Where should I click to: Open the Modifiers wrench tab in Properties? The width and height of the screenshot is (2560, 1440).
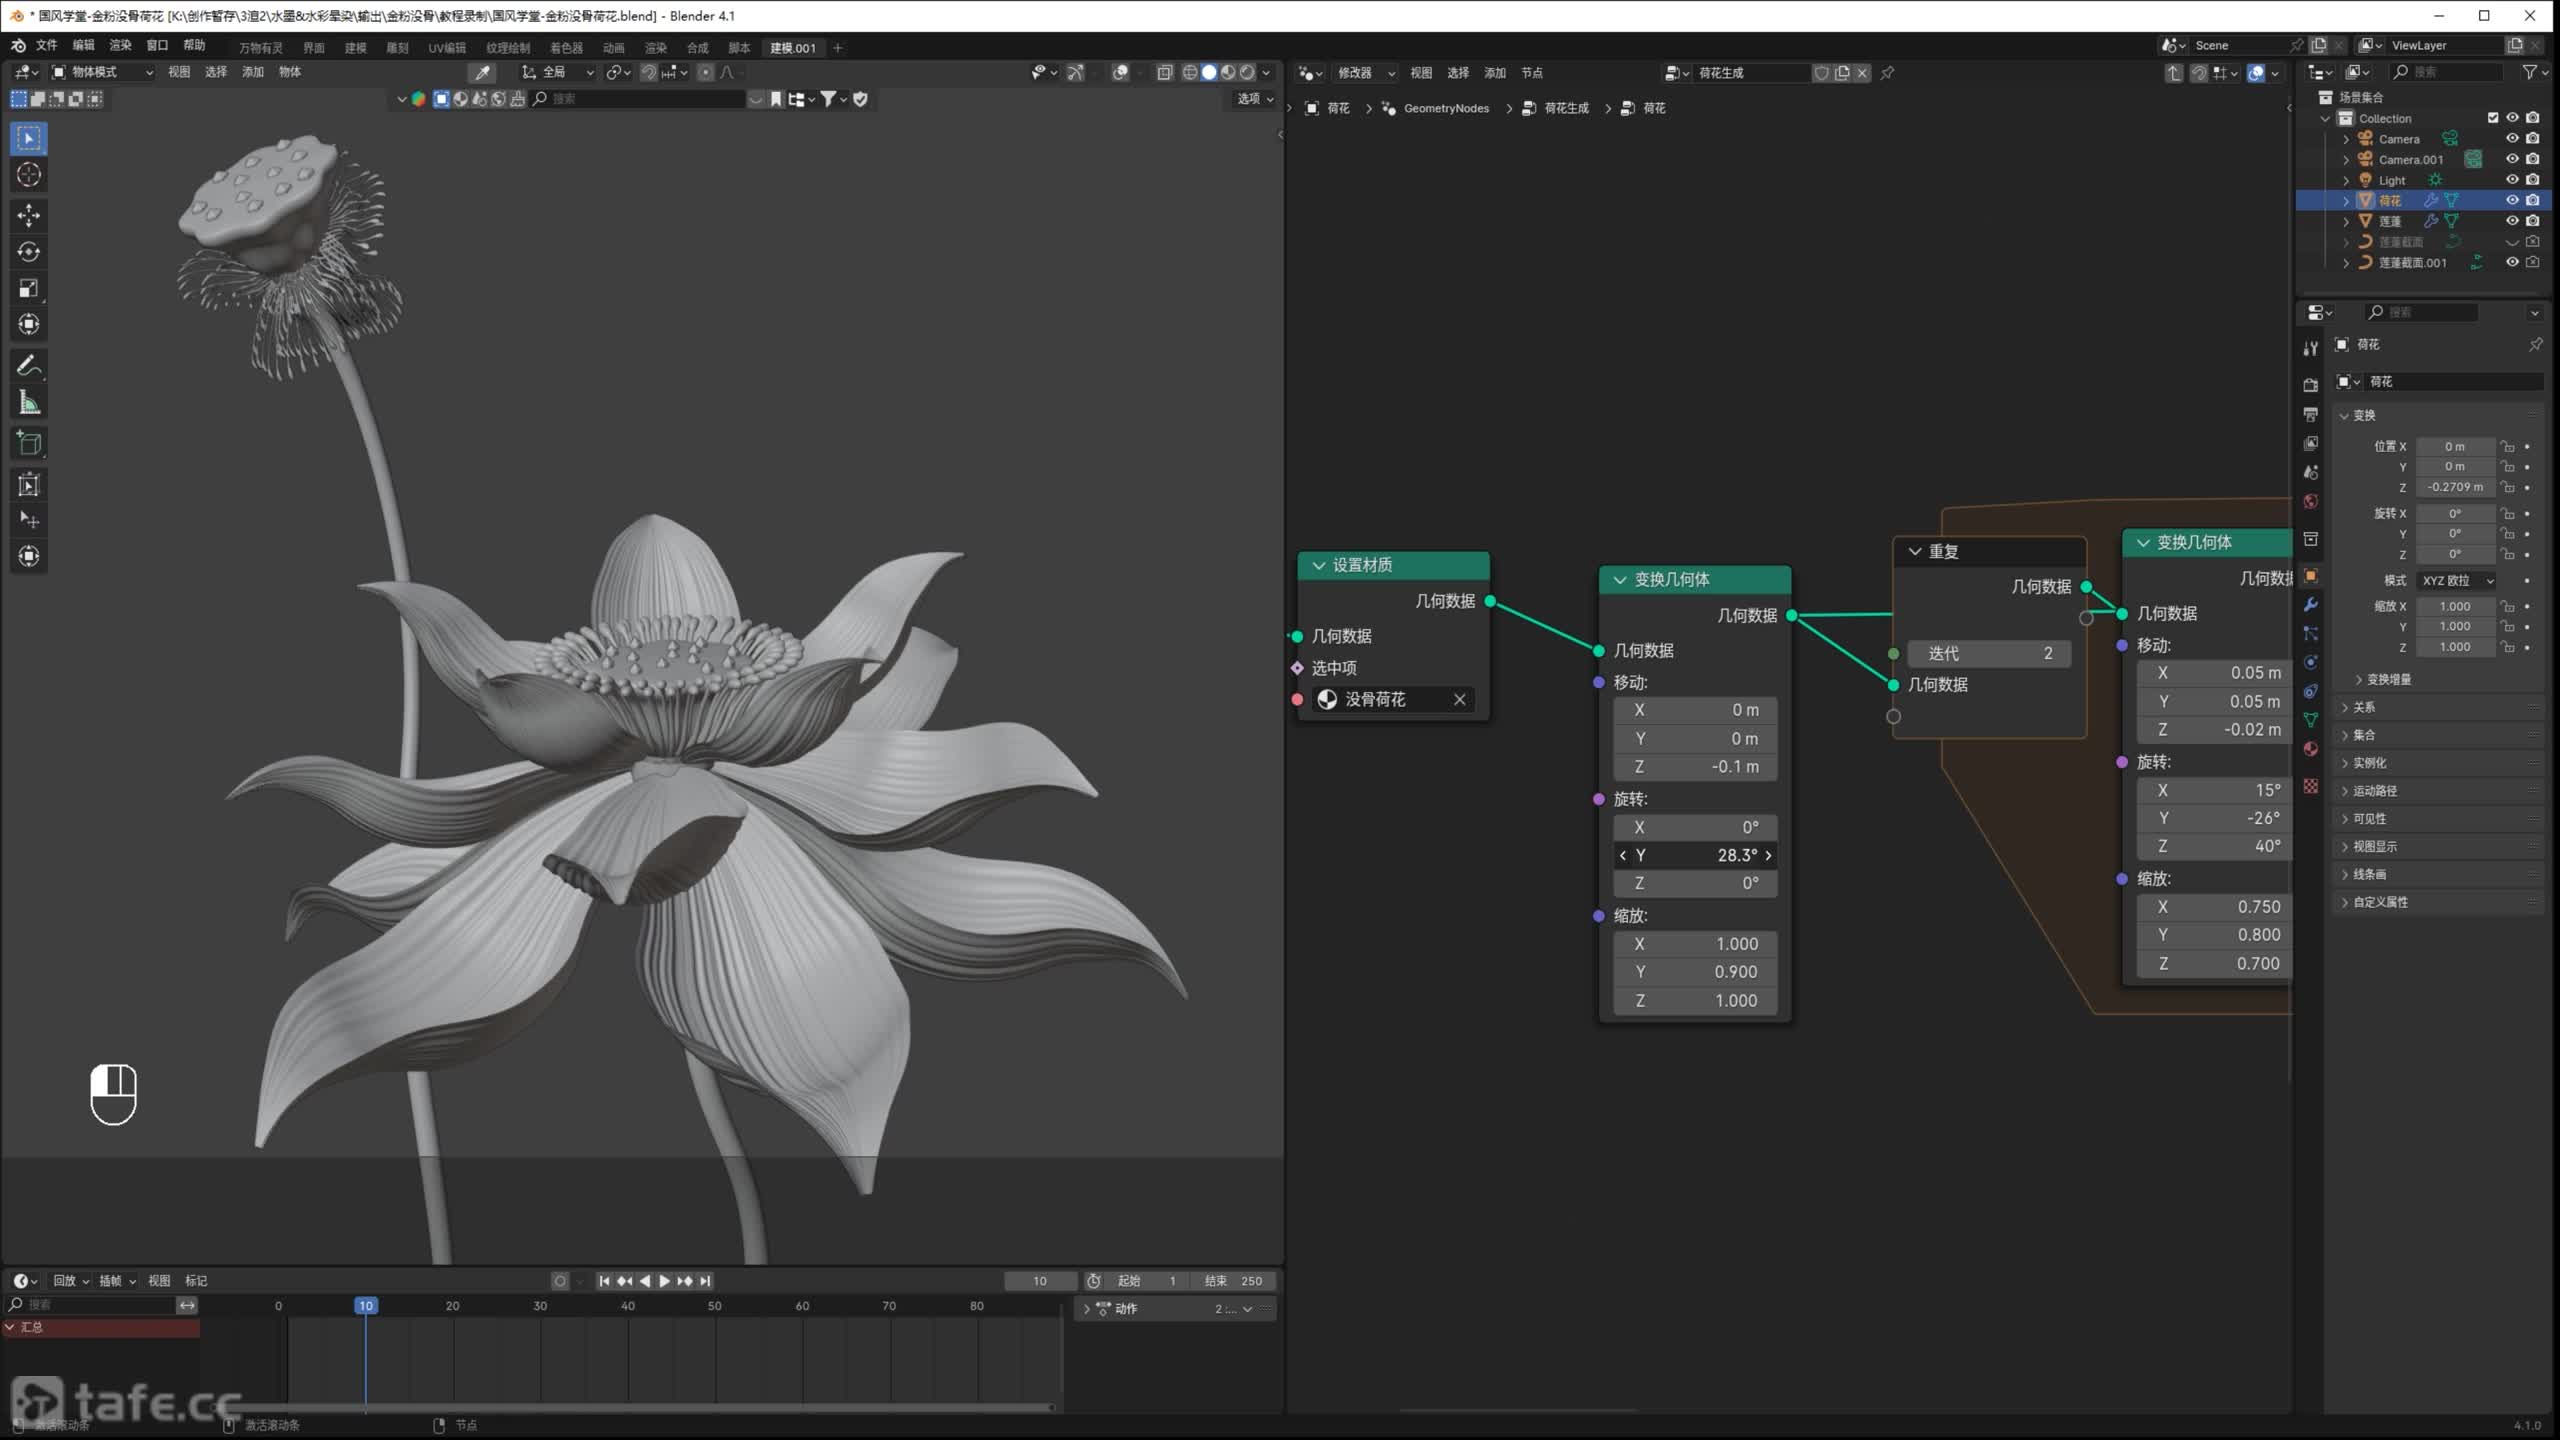point(2310,605)
